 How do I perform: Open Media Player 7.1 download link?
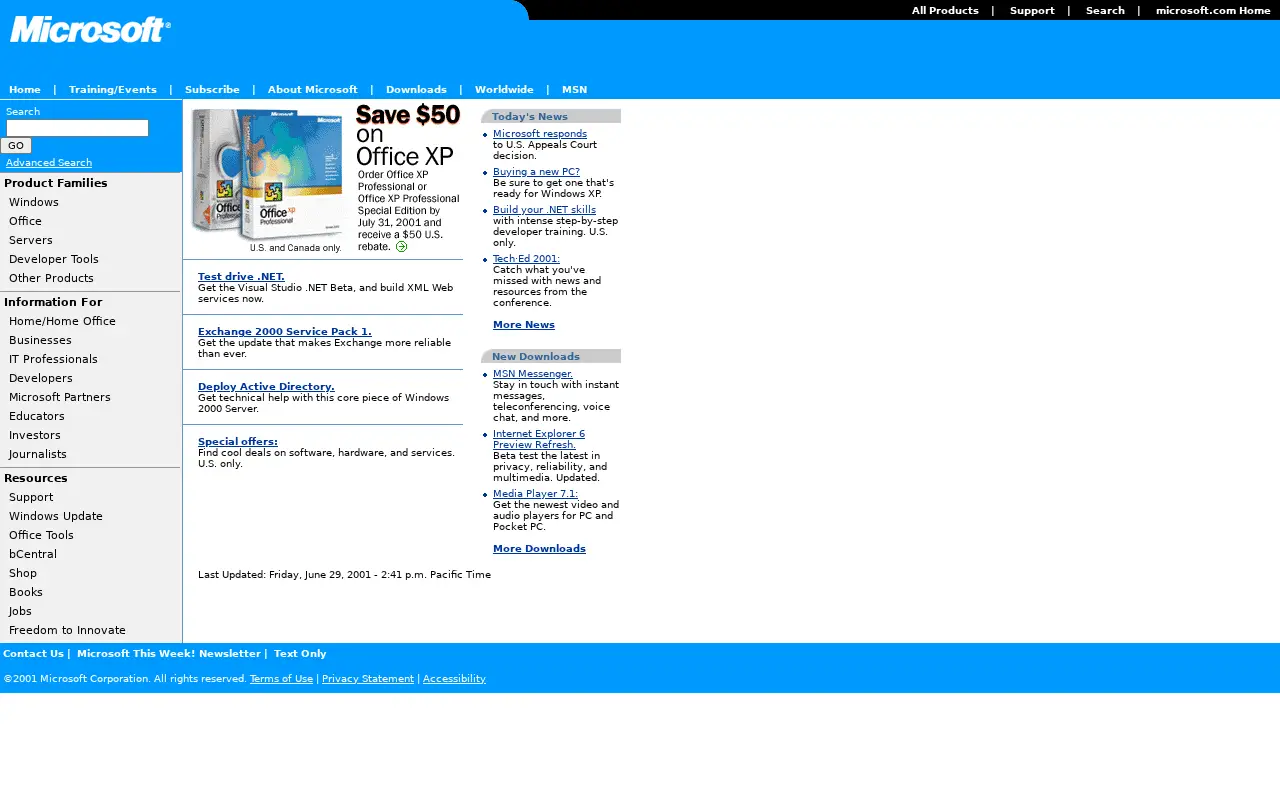click(535, 494)
